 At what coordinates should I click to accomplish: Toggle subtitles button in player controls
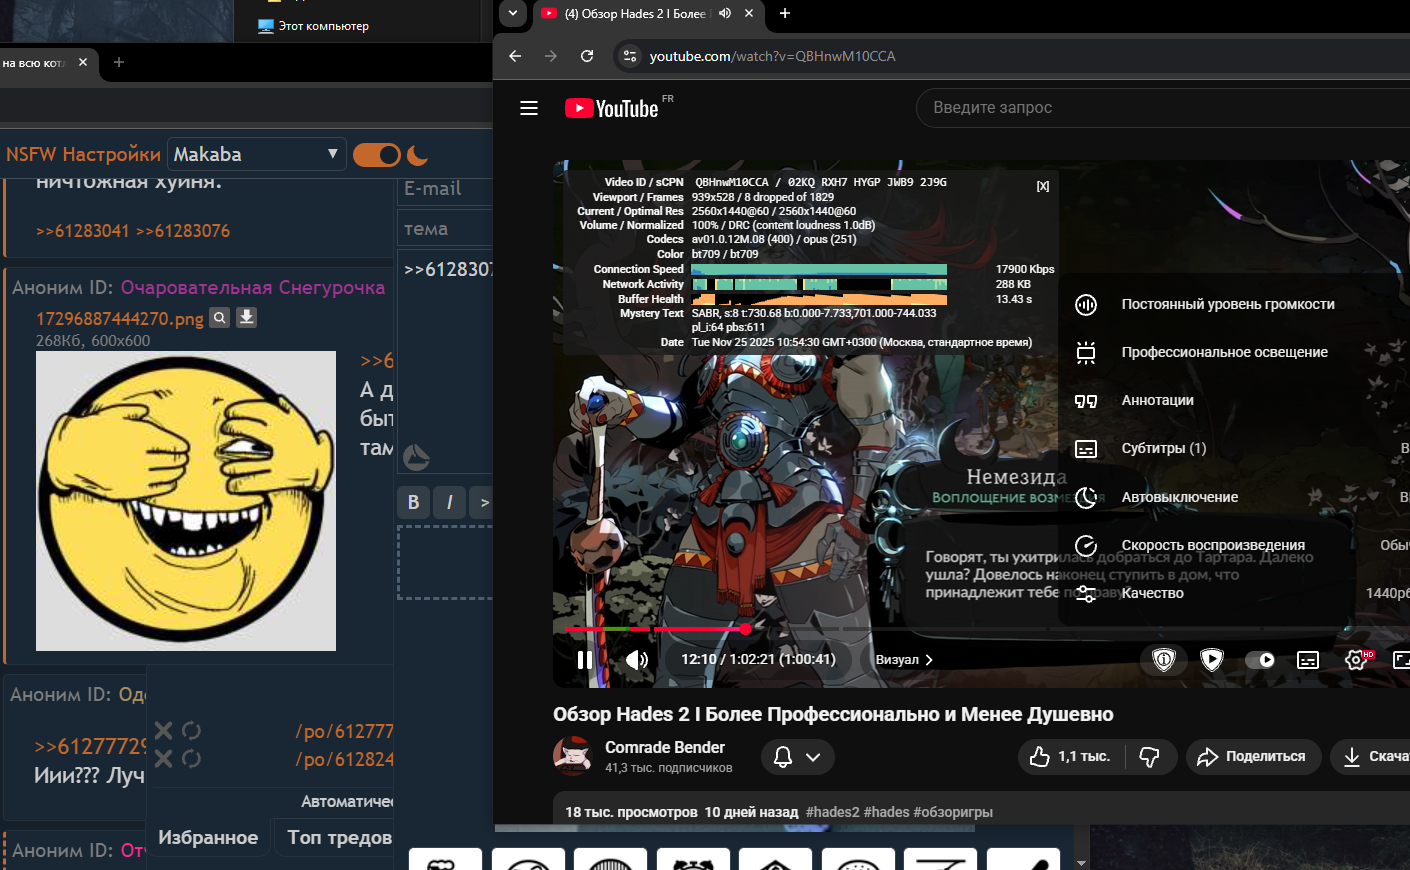[x=1308, y=660]
